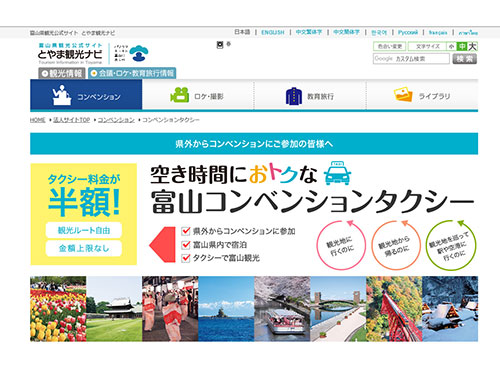Screen dimensions: 500x376
Task: Toggle the 県外からコンベンションに参加 checkbox
Action: coord(186,231)
